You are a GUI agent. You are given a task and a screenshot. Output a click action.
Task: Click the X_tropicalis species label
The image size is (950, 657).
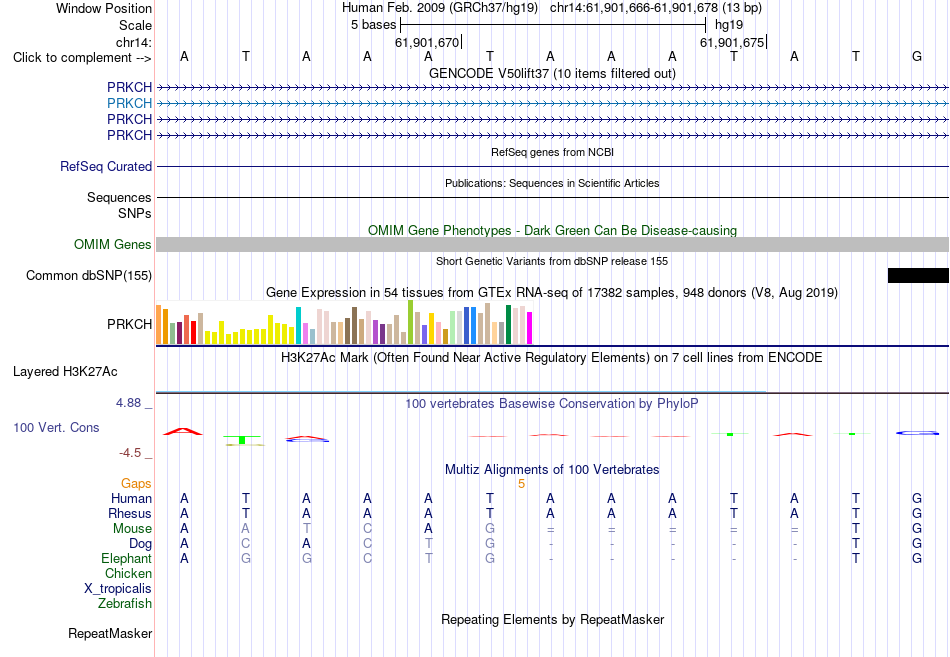point(118,589)
